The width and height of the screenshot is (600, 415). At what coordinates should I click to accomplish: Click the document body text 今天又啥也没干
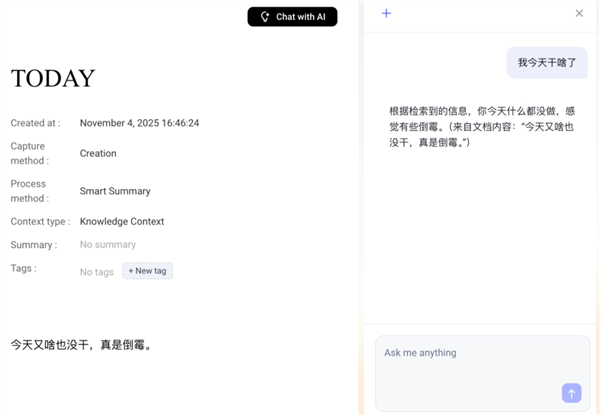point(81,345)
